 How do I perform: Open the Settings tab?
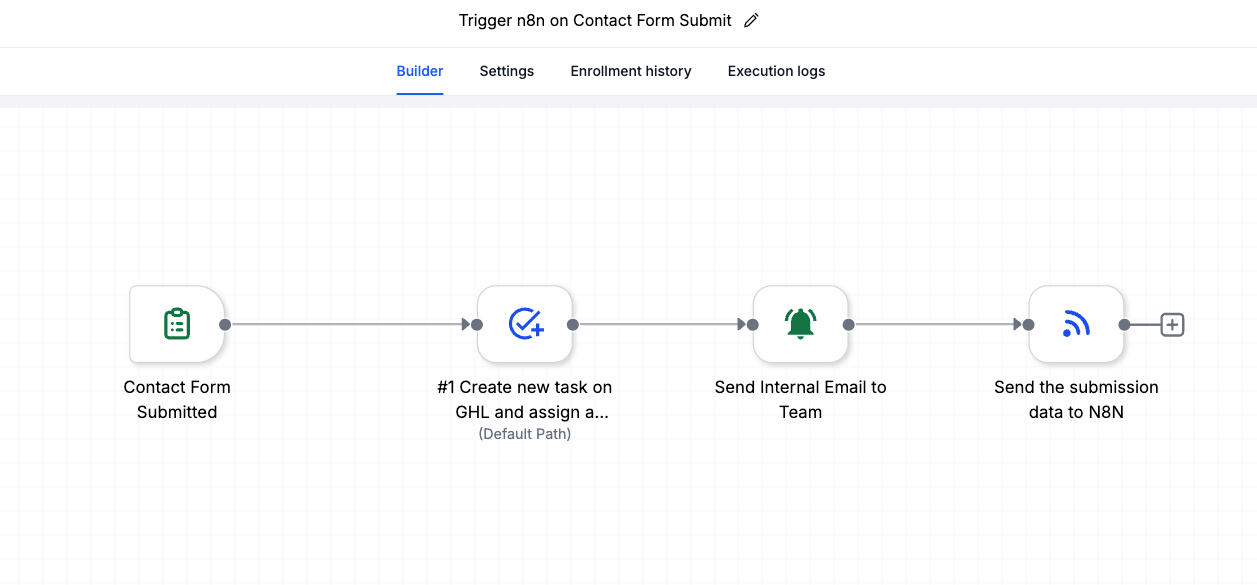[x=507, y=71]
